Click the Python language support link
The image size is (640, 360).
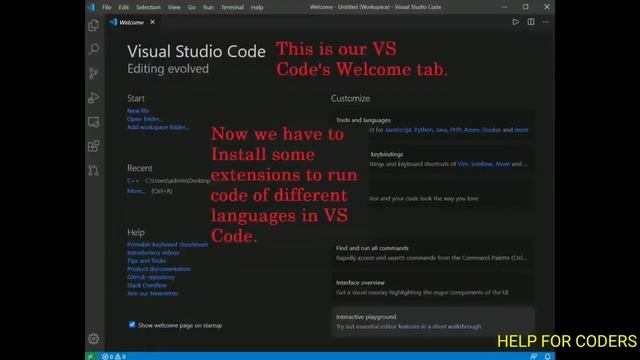(424, 130)
